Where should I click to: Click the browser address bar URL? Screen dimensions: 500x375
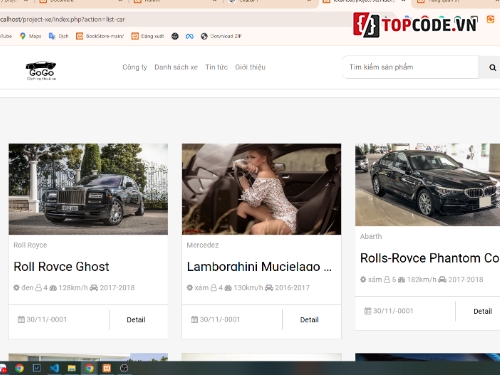62,19
